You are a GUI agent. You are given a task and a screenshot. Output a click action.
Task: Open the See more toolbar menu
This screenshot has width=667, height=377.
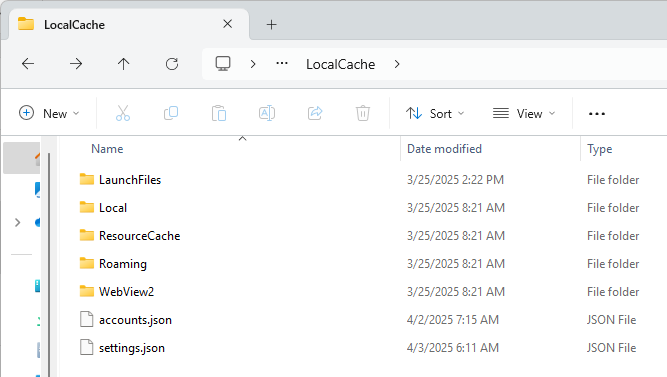click(597, 114)
